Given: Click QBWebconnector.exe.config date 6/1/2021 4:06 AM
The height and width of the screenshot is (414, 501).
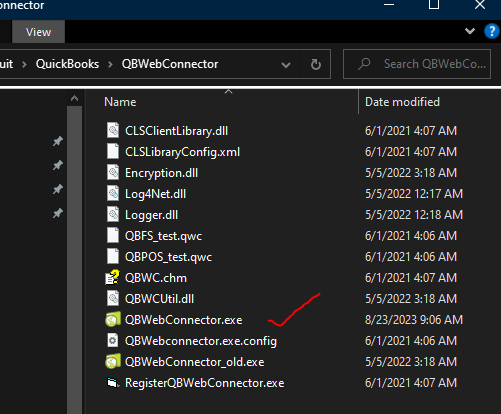Looking at the screenshot, I should [411, 341].
